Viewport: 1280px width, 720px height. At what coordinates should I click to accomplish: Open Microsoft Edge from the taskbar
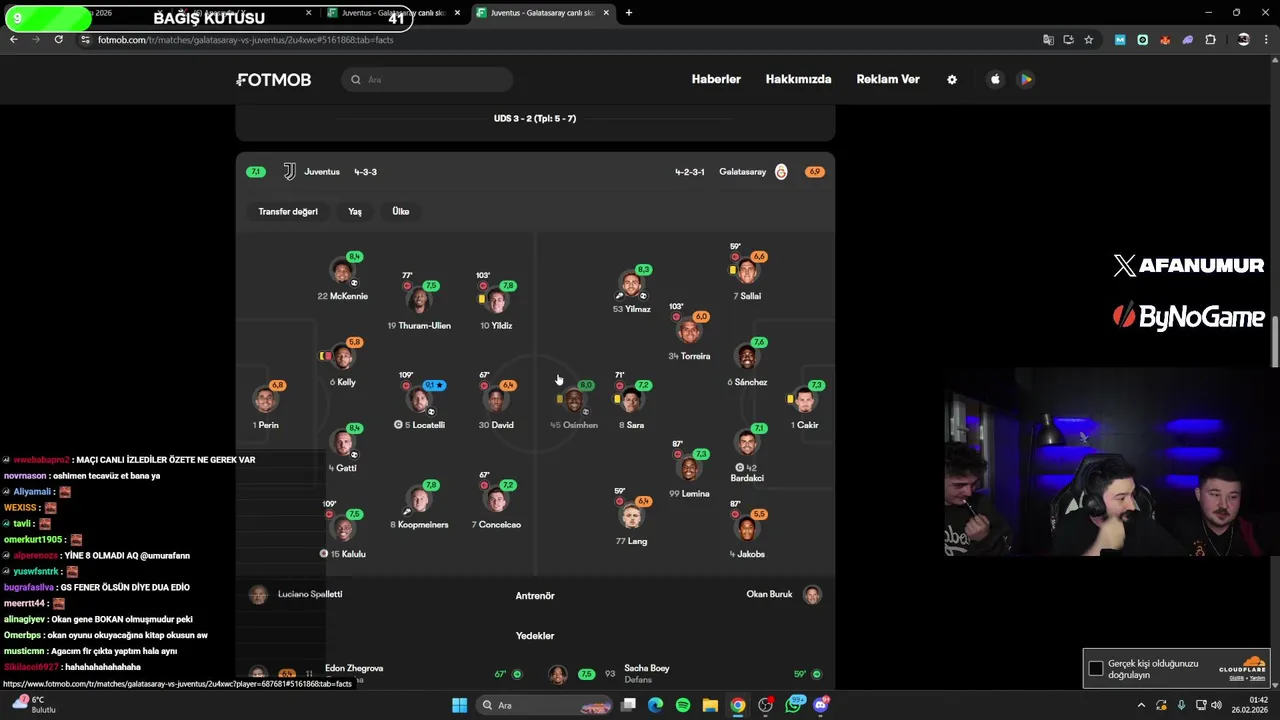(x=655, y=705)
